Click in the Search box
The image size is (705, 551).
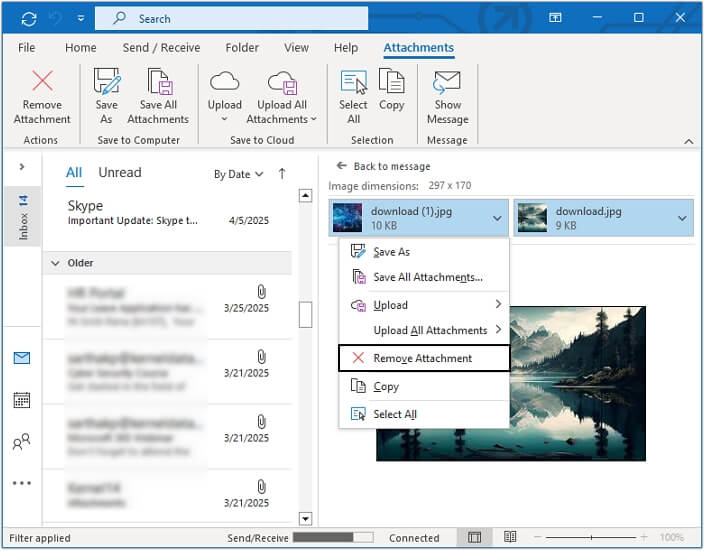pyautogui.click(x=231, y=18)
